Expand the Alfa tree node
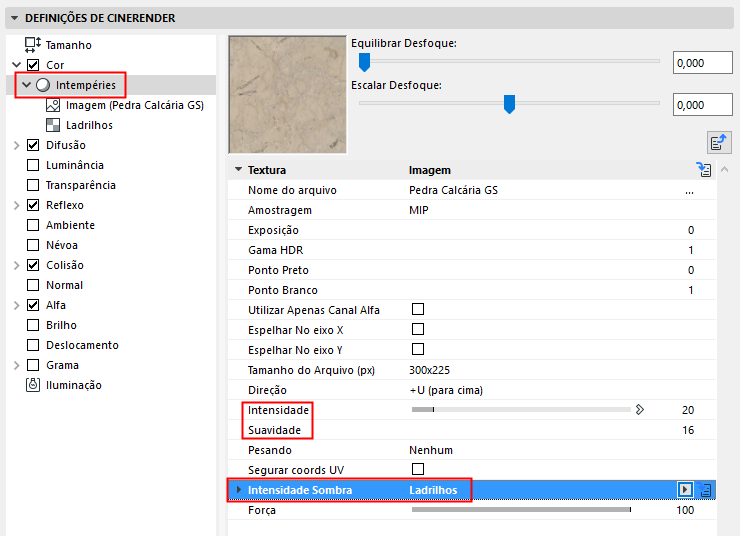The height and width of the screenshot is (536, 740). point(17,305)
